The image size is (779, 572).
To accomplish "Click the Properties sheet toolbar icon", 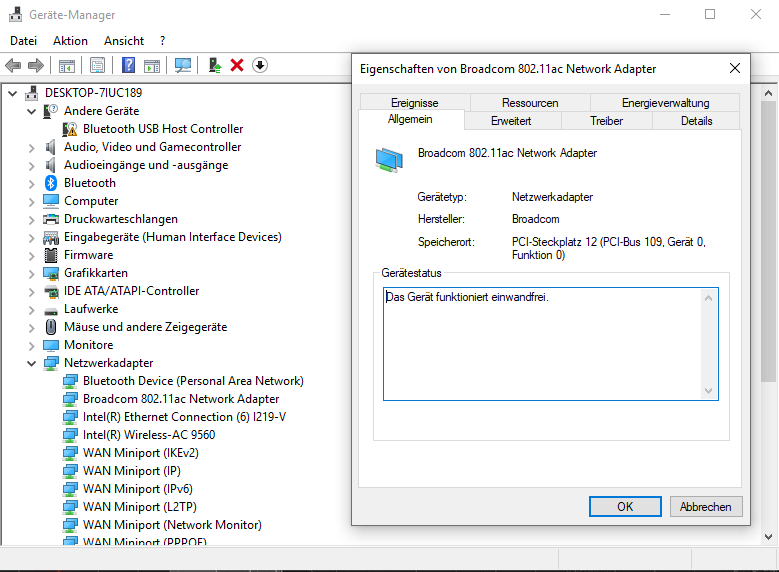I will point(97,65).
